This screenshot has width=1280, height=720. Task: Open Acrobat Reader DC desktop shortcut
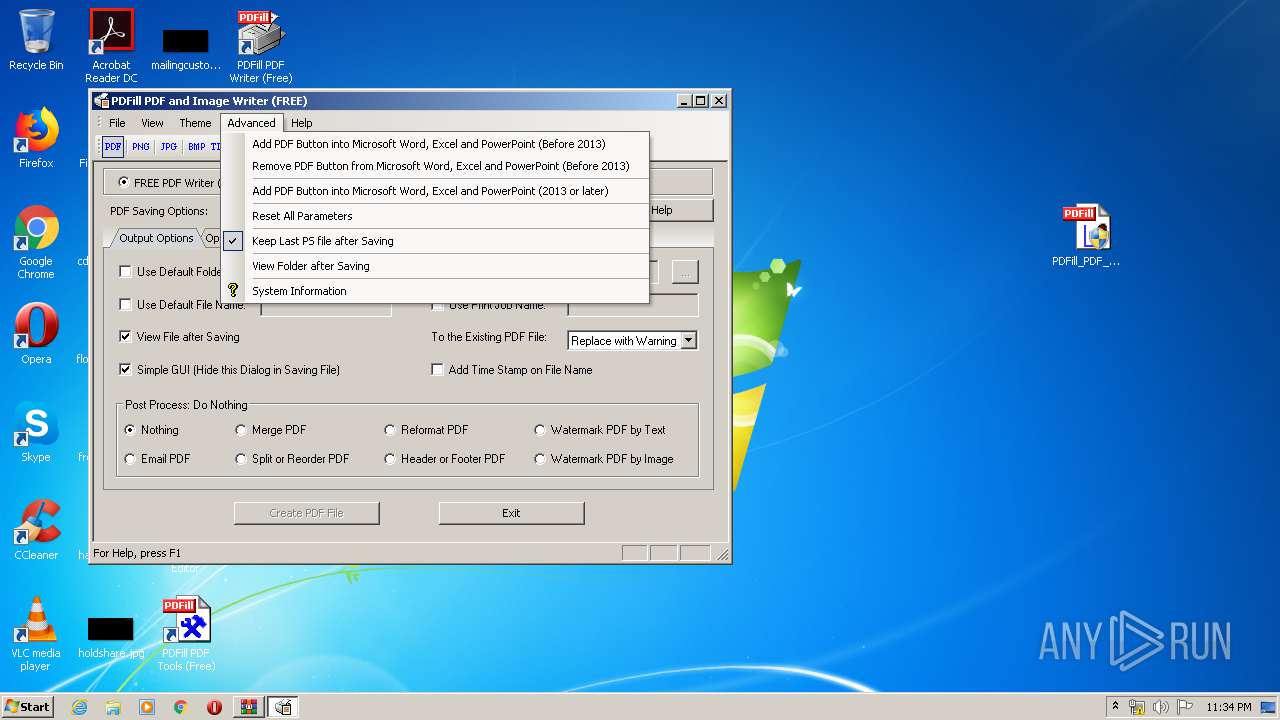point(111,46)
